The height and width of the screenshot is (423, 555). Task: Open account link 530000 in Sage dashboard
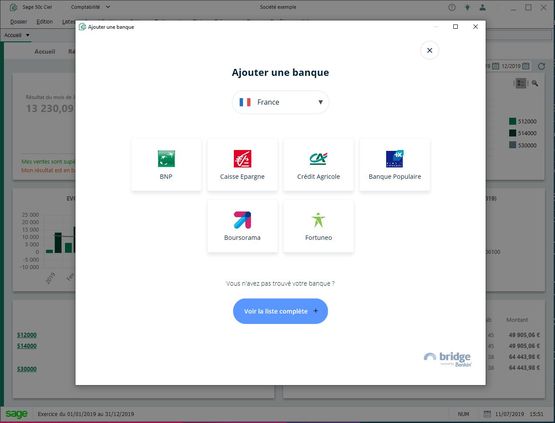click(x=27, y=369)
